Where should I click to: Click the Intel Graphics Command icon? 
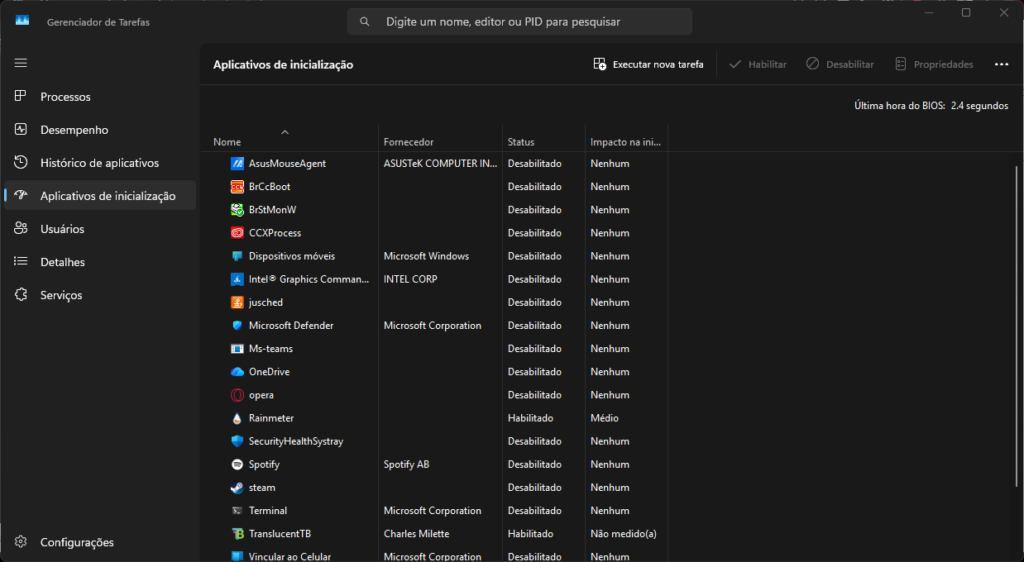[x=237, y=279]
